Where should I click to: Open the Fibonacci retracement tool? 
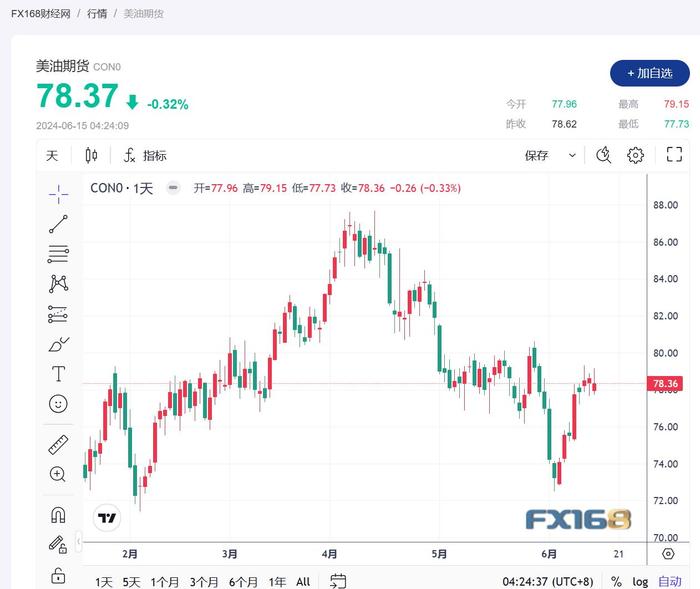point(58,254)
